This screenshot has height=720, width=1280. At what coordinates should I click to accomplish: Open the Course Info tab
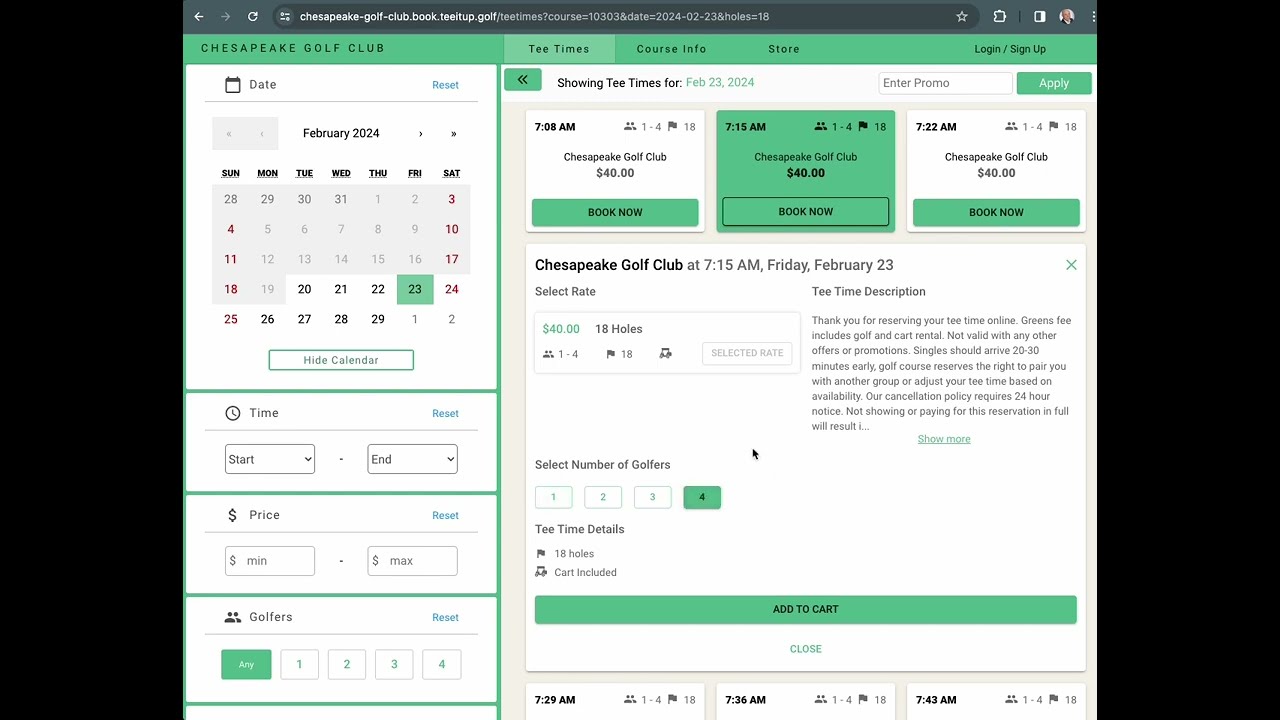coord(672,49)
